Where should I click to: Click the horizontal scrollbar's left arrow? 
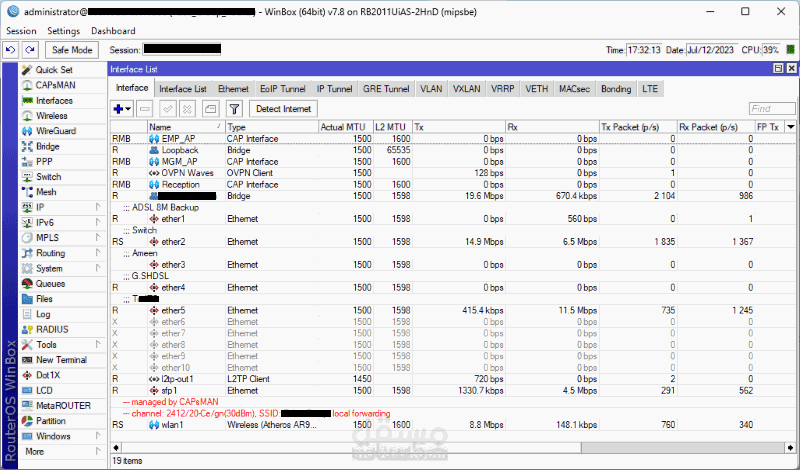(x=116, y=448)
